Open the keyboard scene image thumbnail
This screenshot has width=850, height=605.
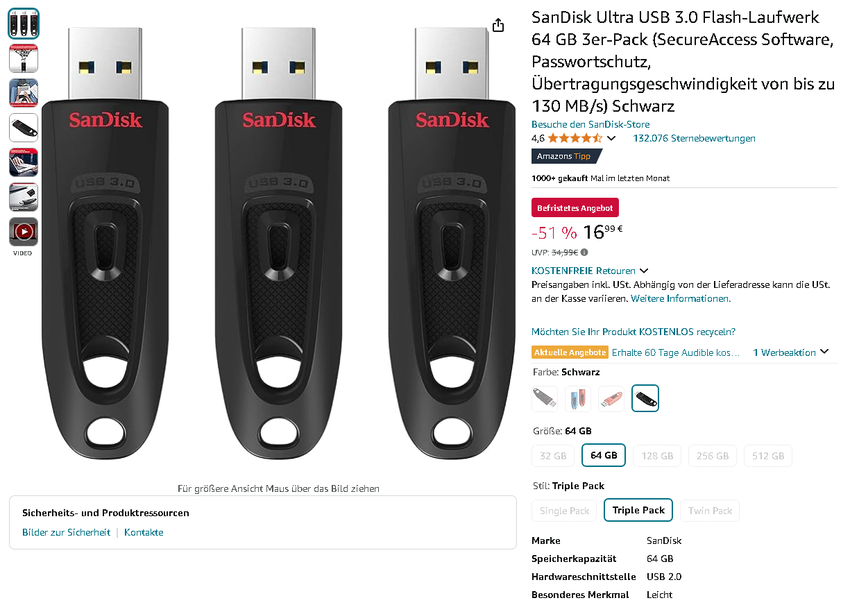(x=22, y=161)
